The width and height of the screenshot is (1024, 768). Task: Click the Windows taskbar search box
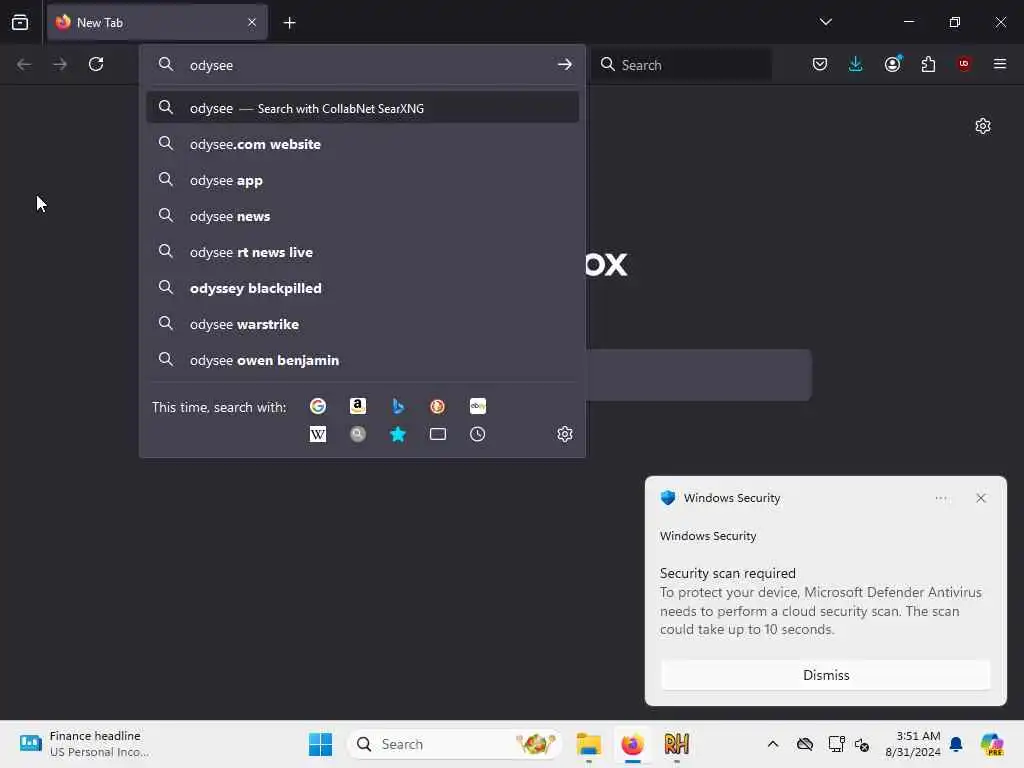[455, 744]
